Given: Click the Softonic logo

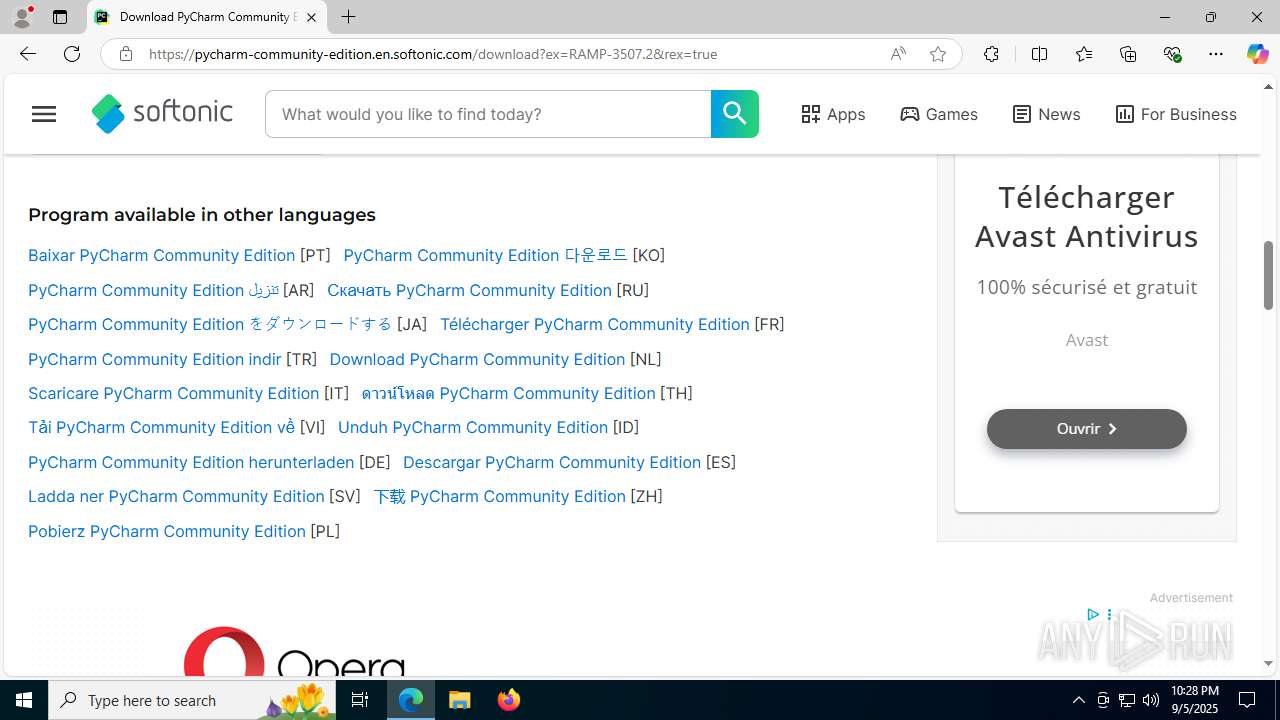Looking at the screenshot, I should point(162,113).
